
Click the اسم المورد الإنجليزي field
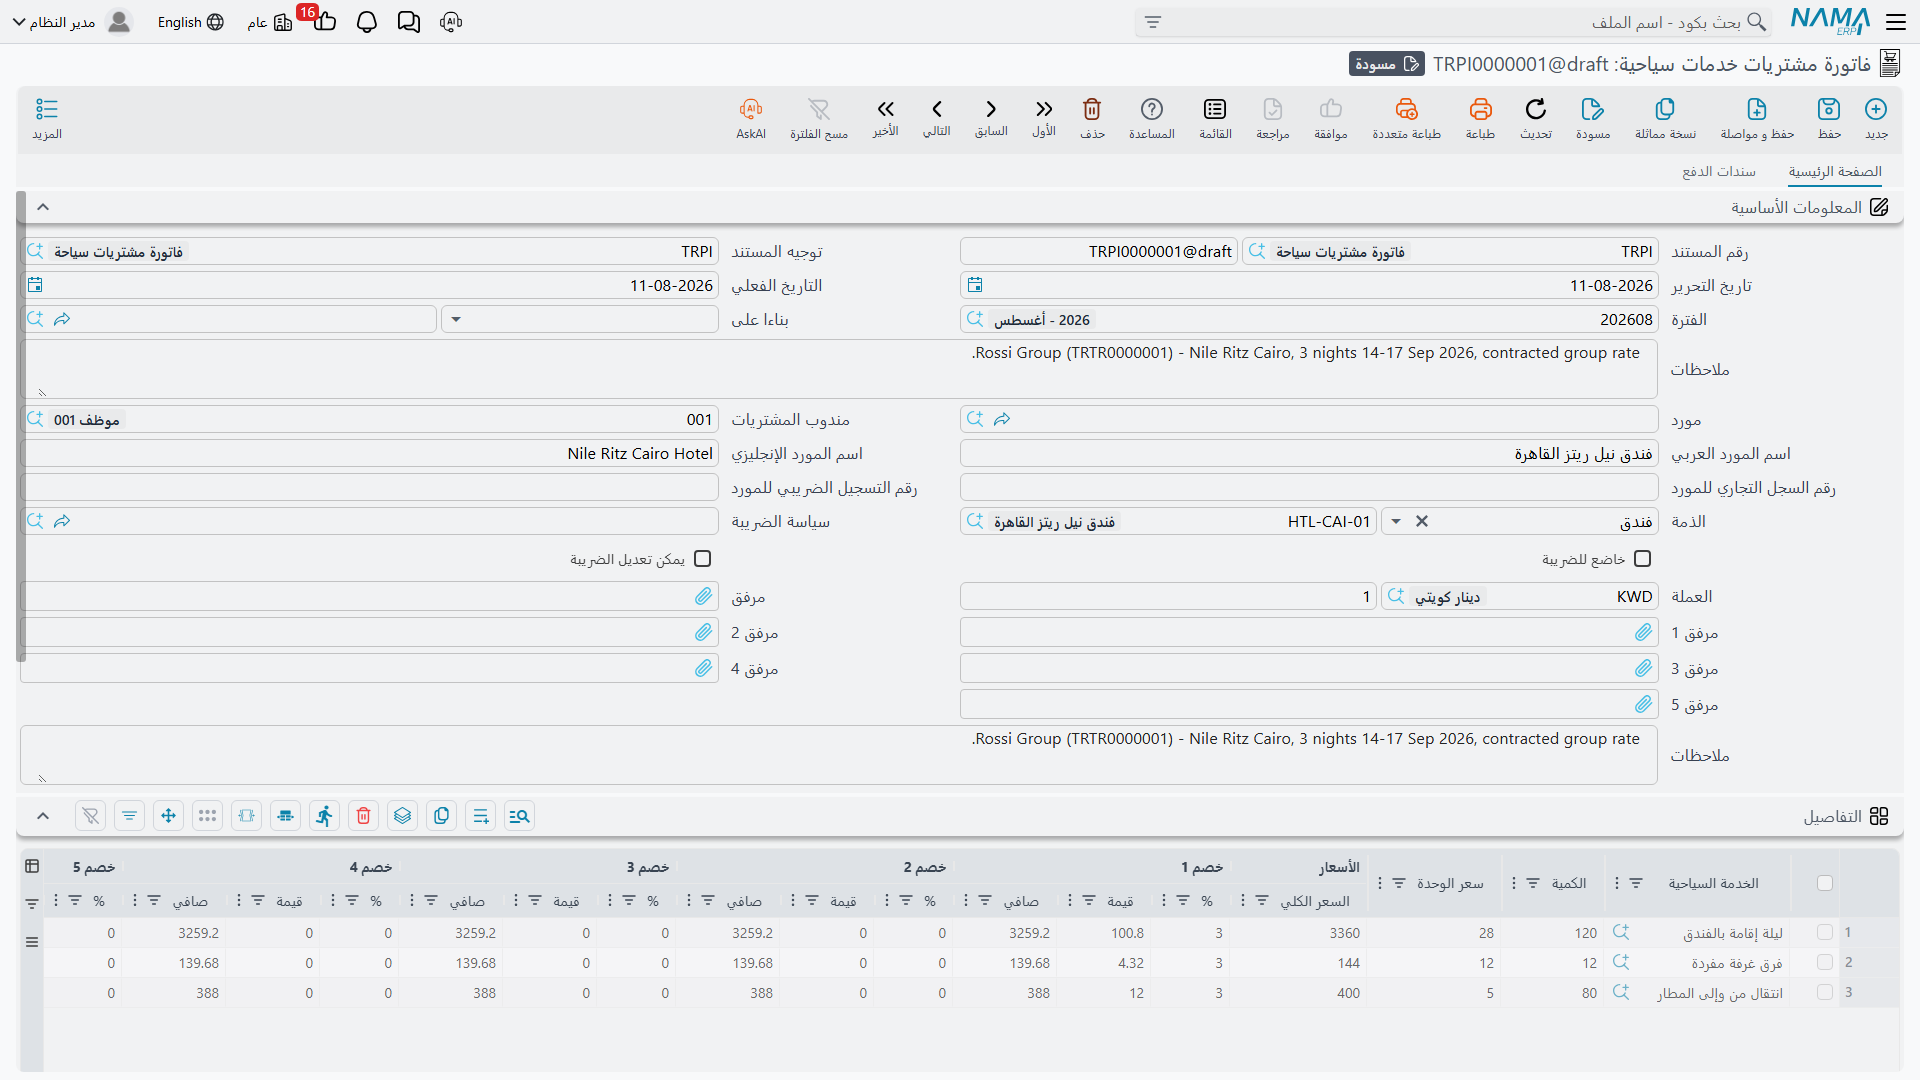coord(370,454)
